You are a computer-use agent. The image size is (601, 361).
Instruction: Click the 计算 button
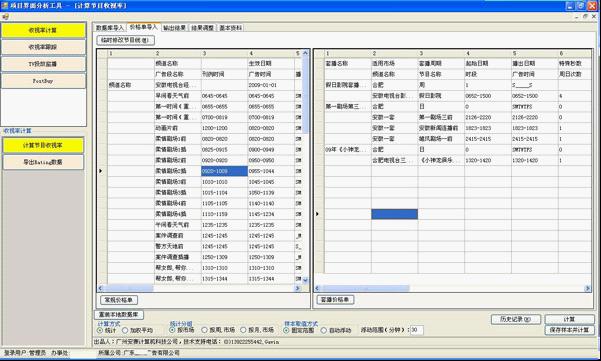[x=569, y=319]
